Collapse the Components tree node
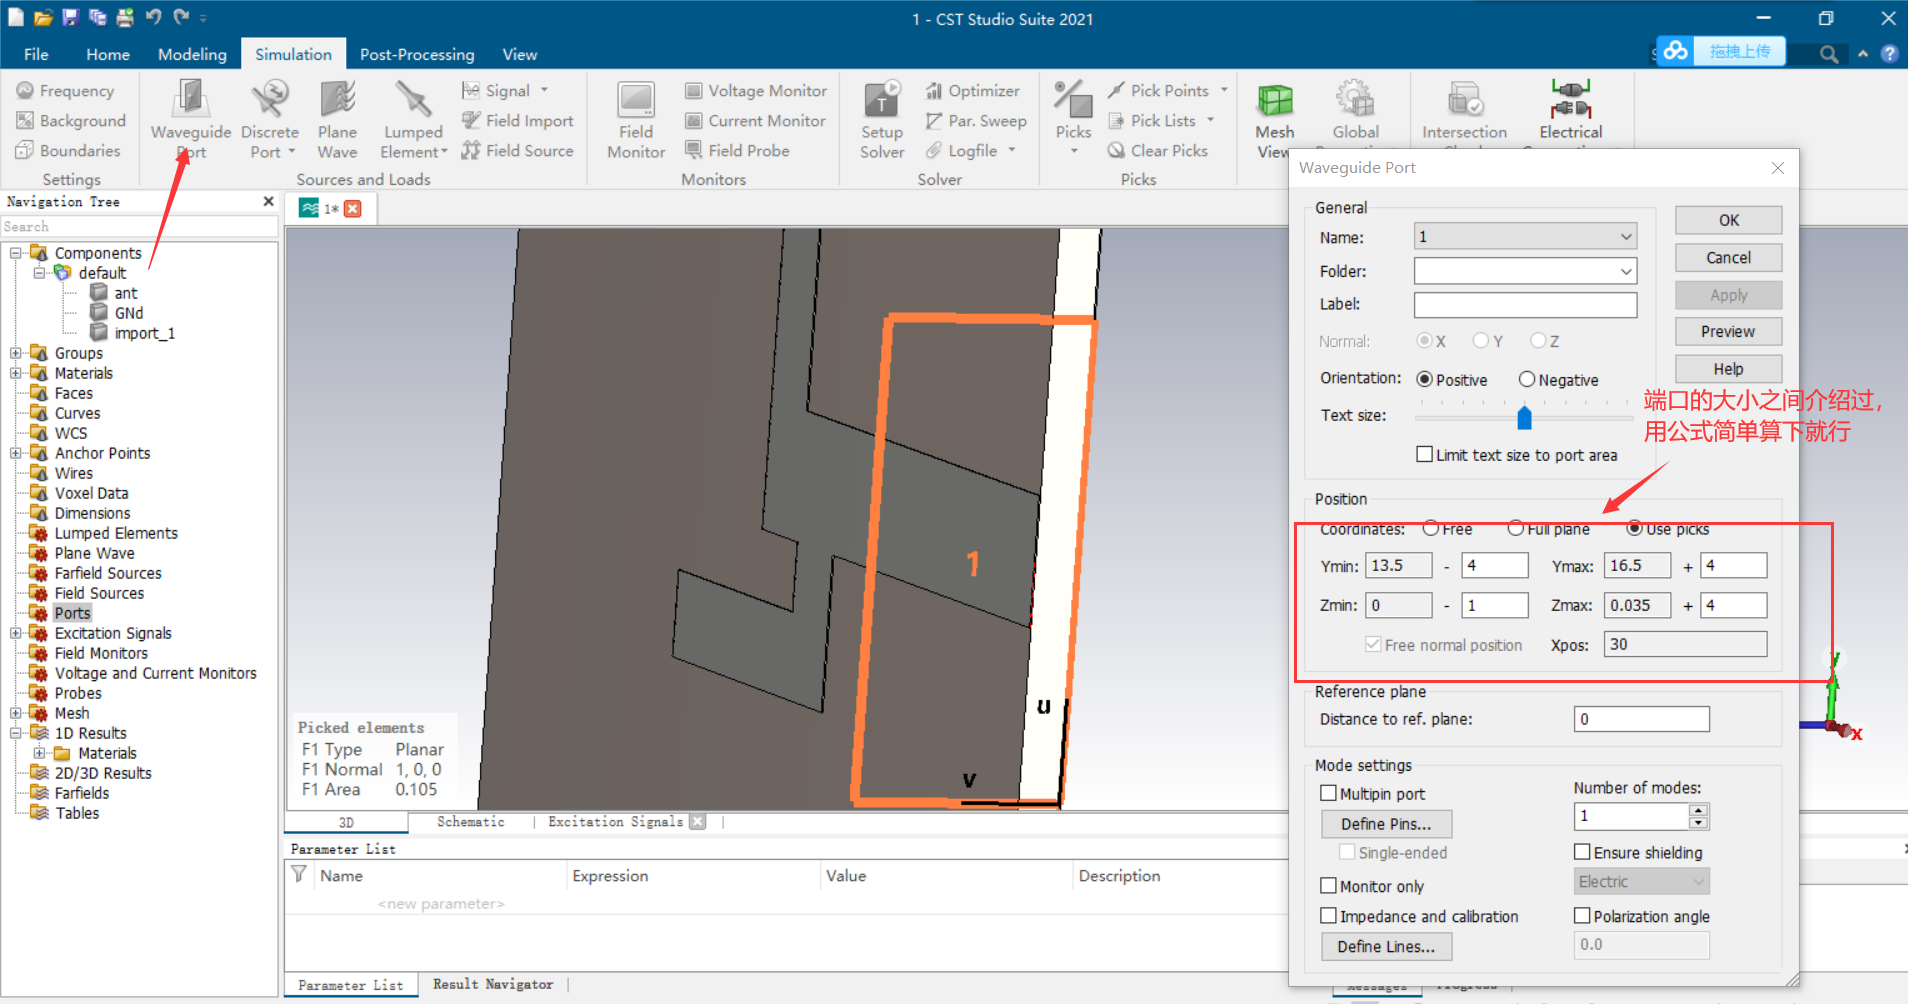1908x1004 pixels. (16, 253)
